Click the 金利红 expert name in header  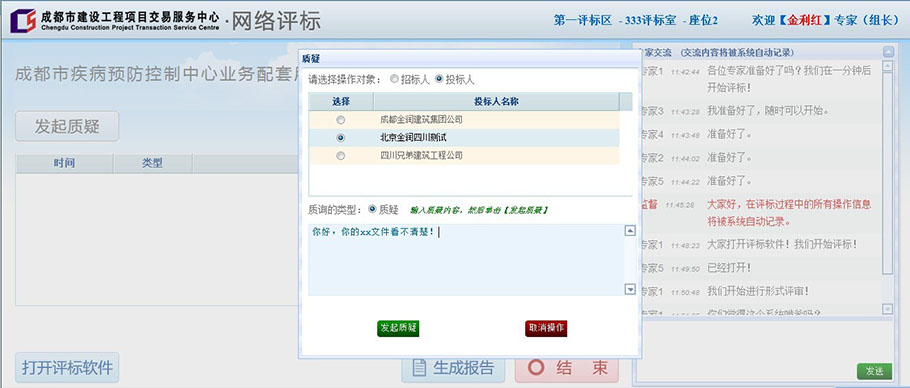point(804,20)
